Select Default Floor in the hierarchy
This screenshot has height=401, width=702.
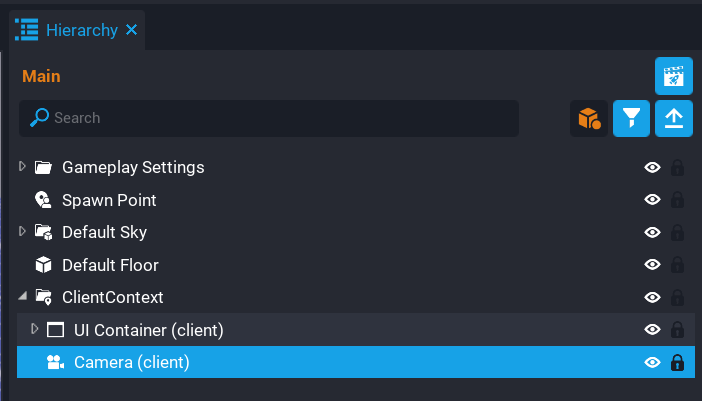(110, 265)
